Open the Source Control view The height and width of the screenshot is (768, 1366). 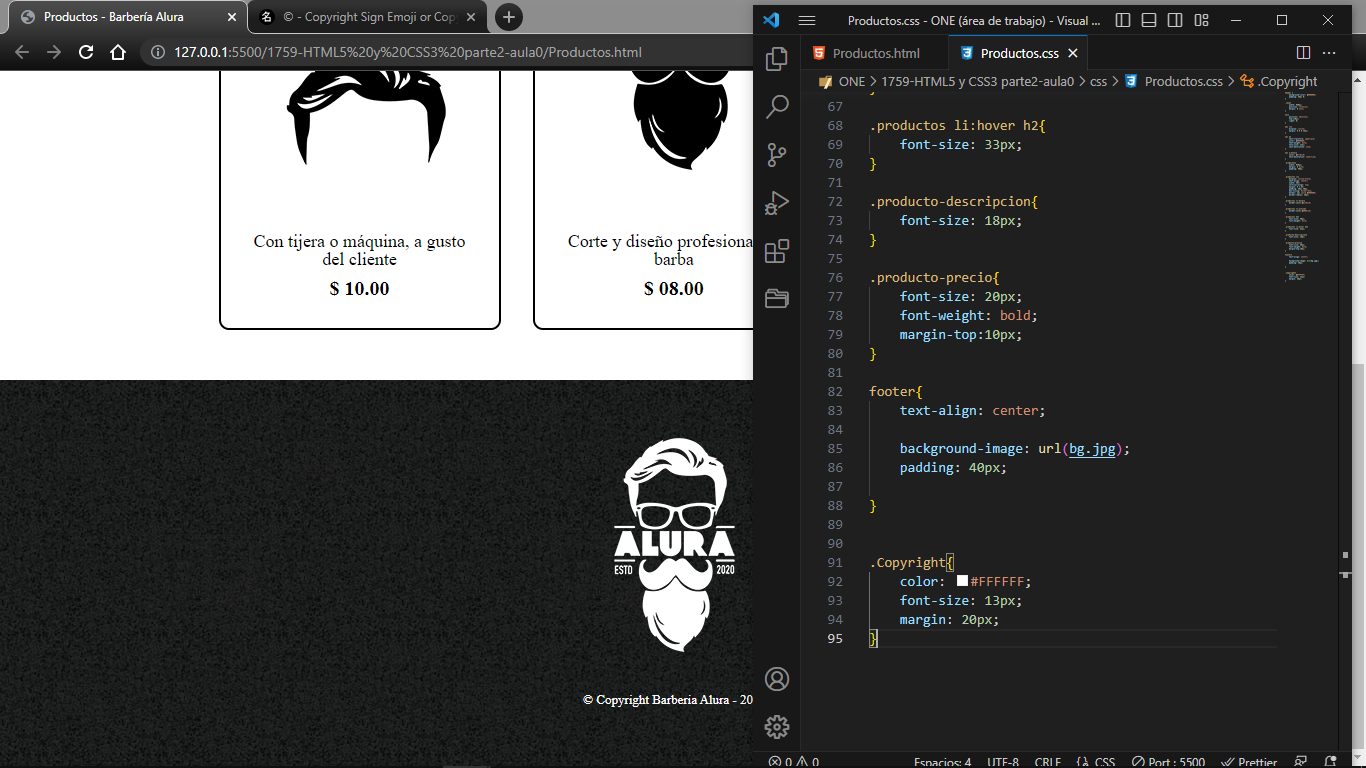(x=777, y=155)
